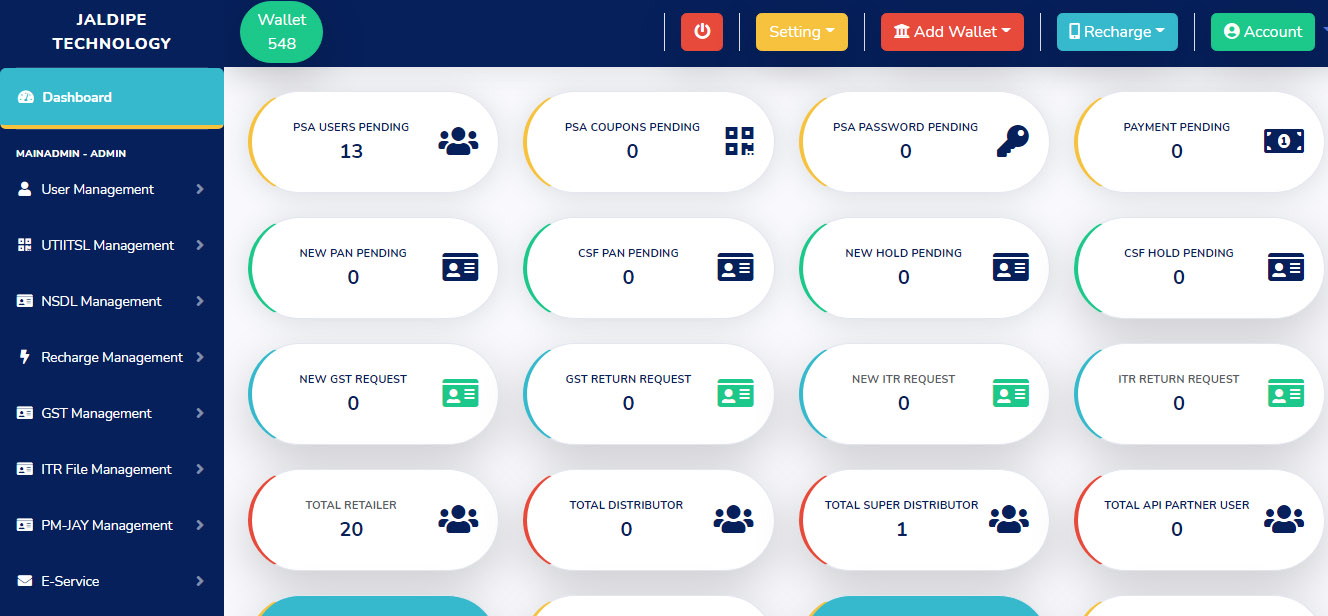The width and height of the screenshot is (1328, 616).
Task: Open the Add Wallet dropdown
Action: point(952,32)
